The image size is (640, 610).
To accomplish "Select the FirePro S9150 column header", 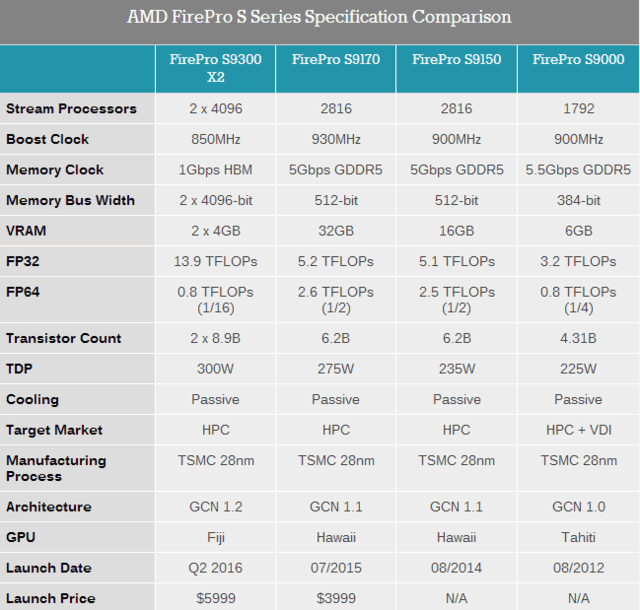I will point(456,60).
